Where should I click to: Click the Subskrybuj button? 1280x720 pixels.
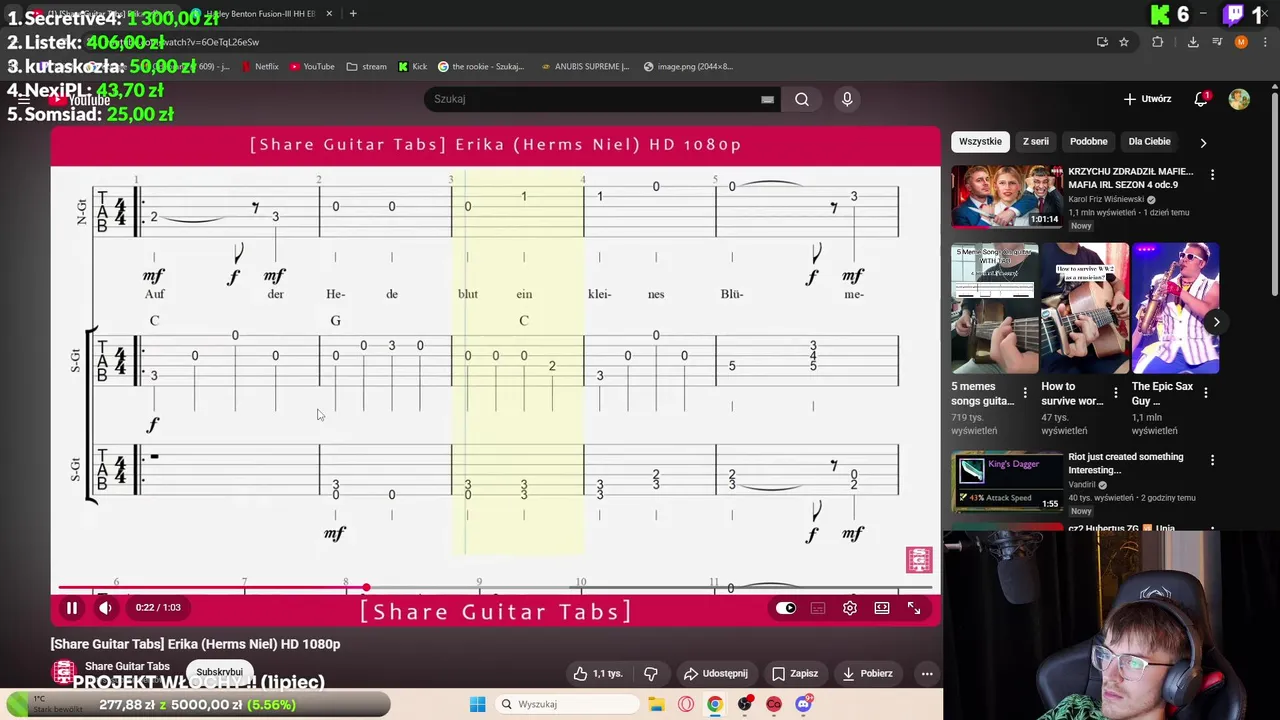click(x=219, y=672)
